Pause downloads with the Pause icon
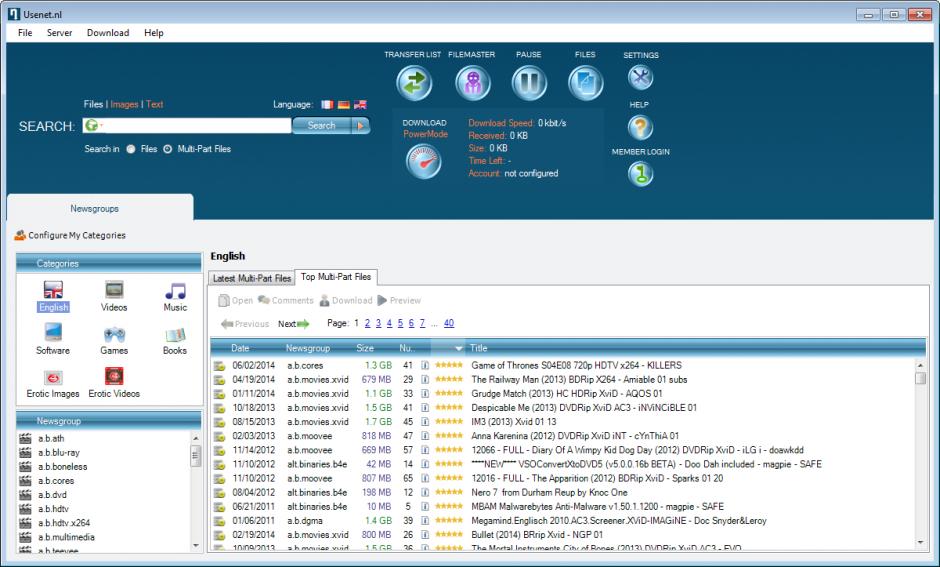940x567 pixels. pos(529,83)
